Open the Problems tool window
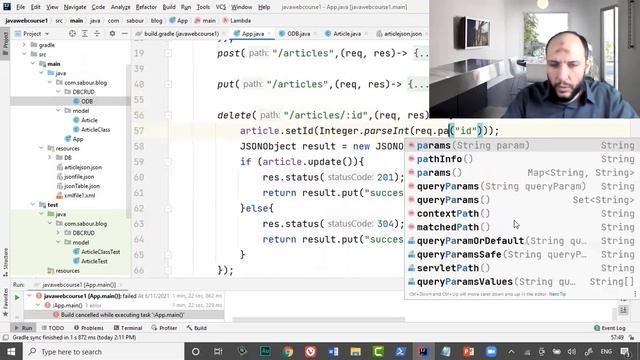 (x=89, y=328)
